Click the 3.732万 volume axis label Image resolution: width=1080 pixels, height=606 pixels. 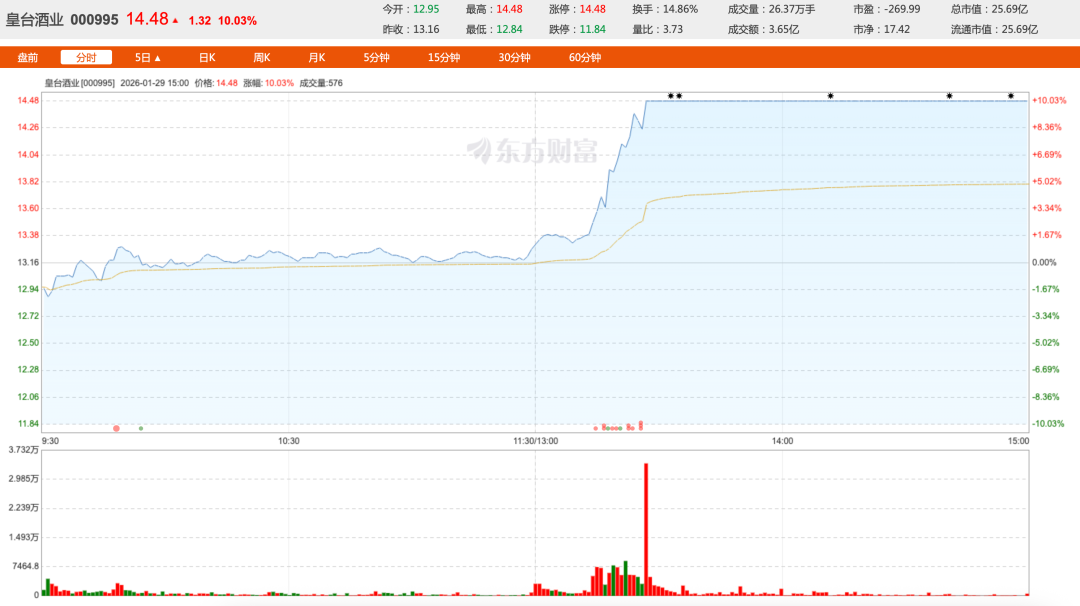[23, 450]
